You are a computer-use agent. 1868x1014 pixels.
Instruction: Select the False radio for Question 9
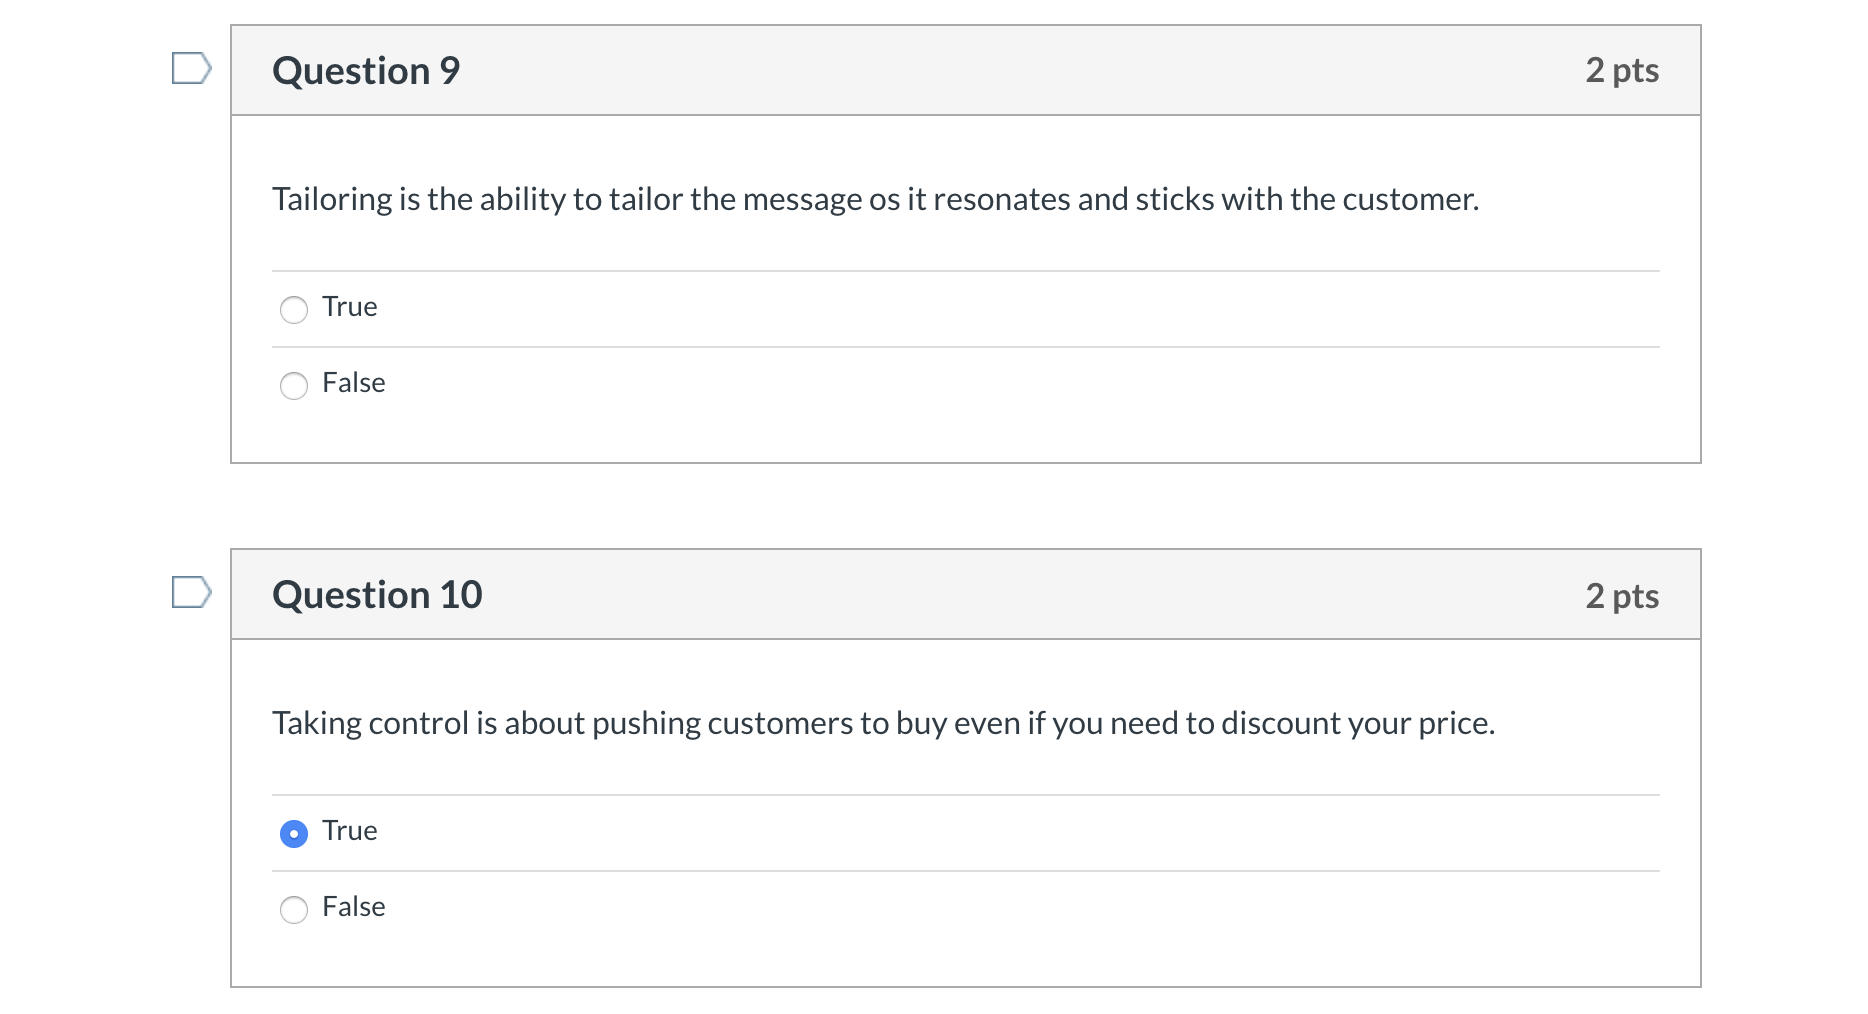pyautogui.click(x=294, y=386)
